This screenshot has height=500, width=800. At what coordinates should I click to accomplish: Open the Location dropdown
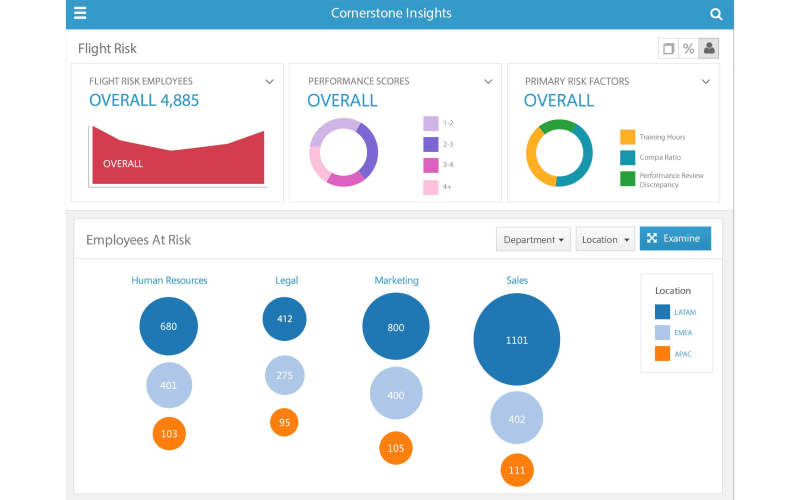[605, 240]
